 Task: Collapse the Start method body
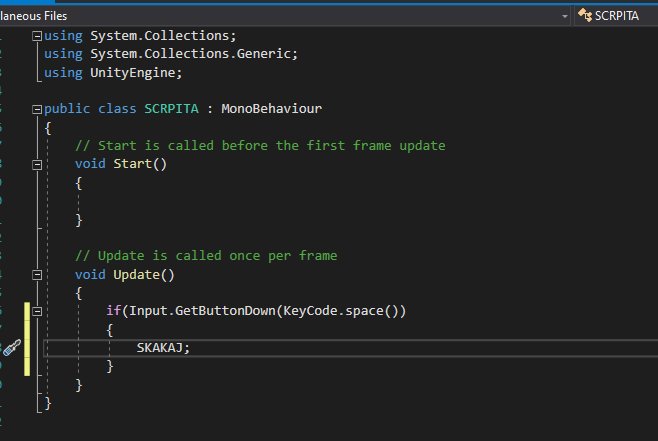pos(38,164)
